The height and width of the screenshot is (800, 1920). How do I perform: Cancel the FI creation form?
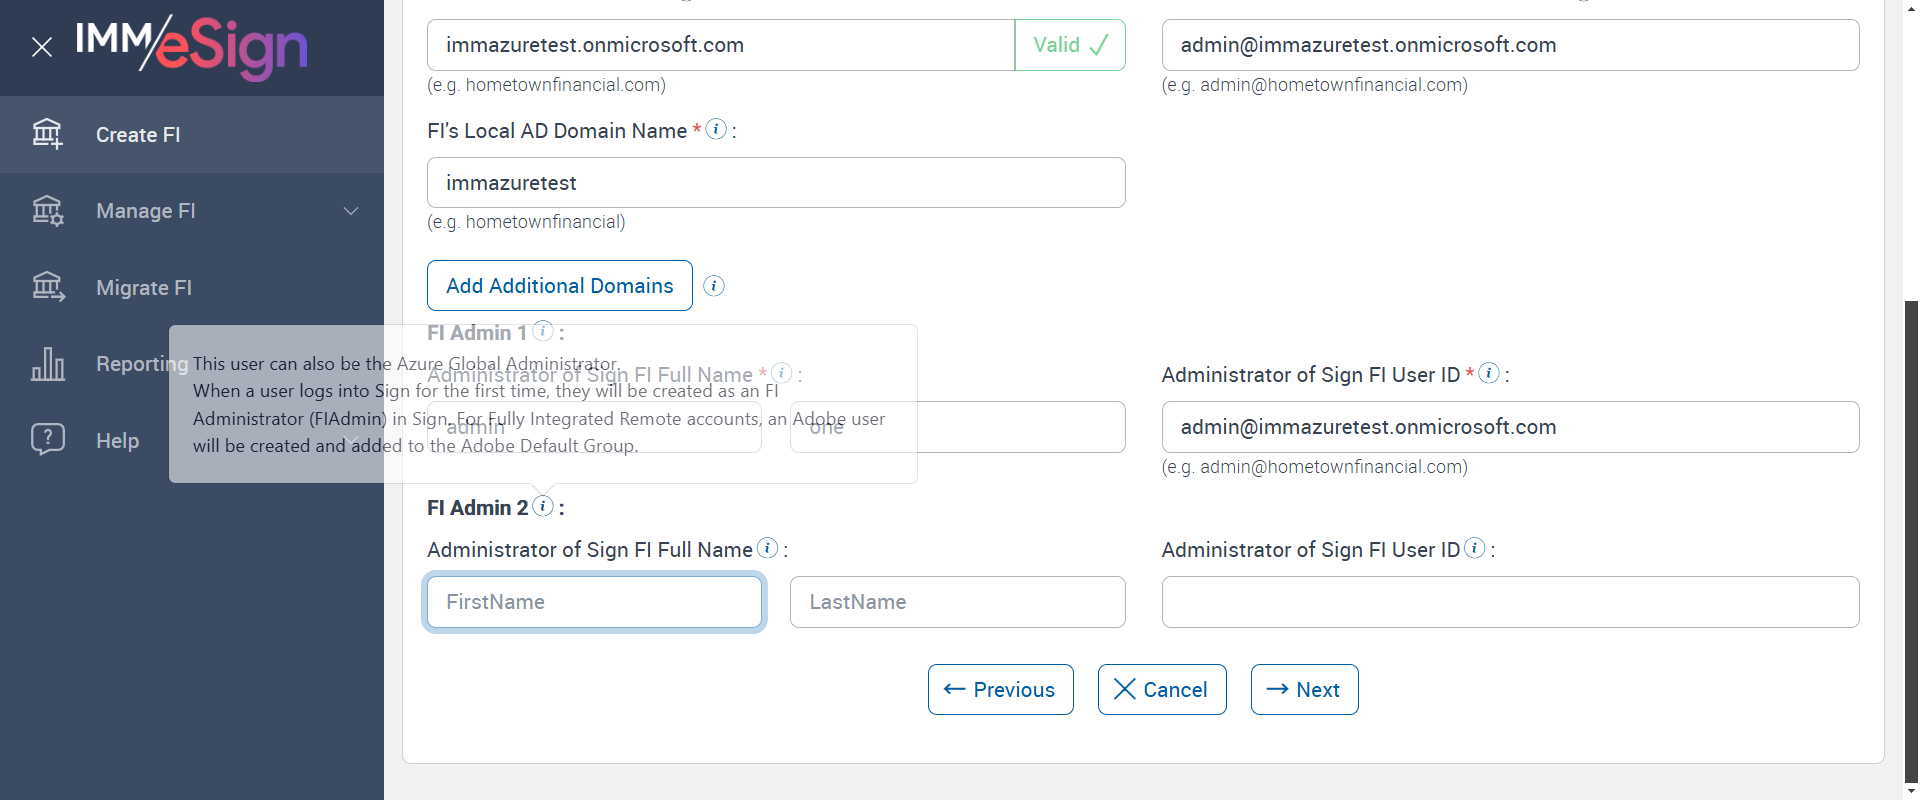[1161, 690]
